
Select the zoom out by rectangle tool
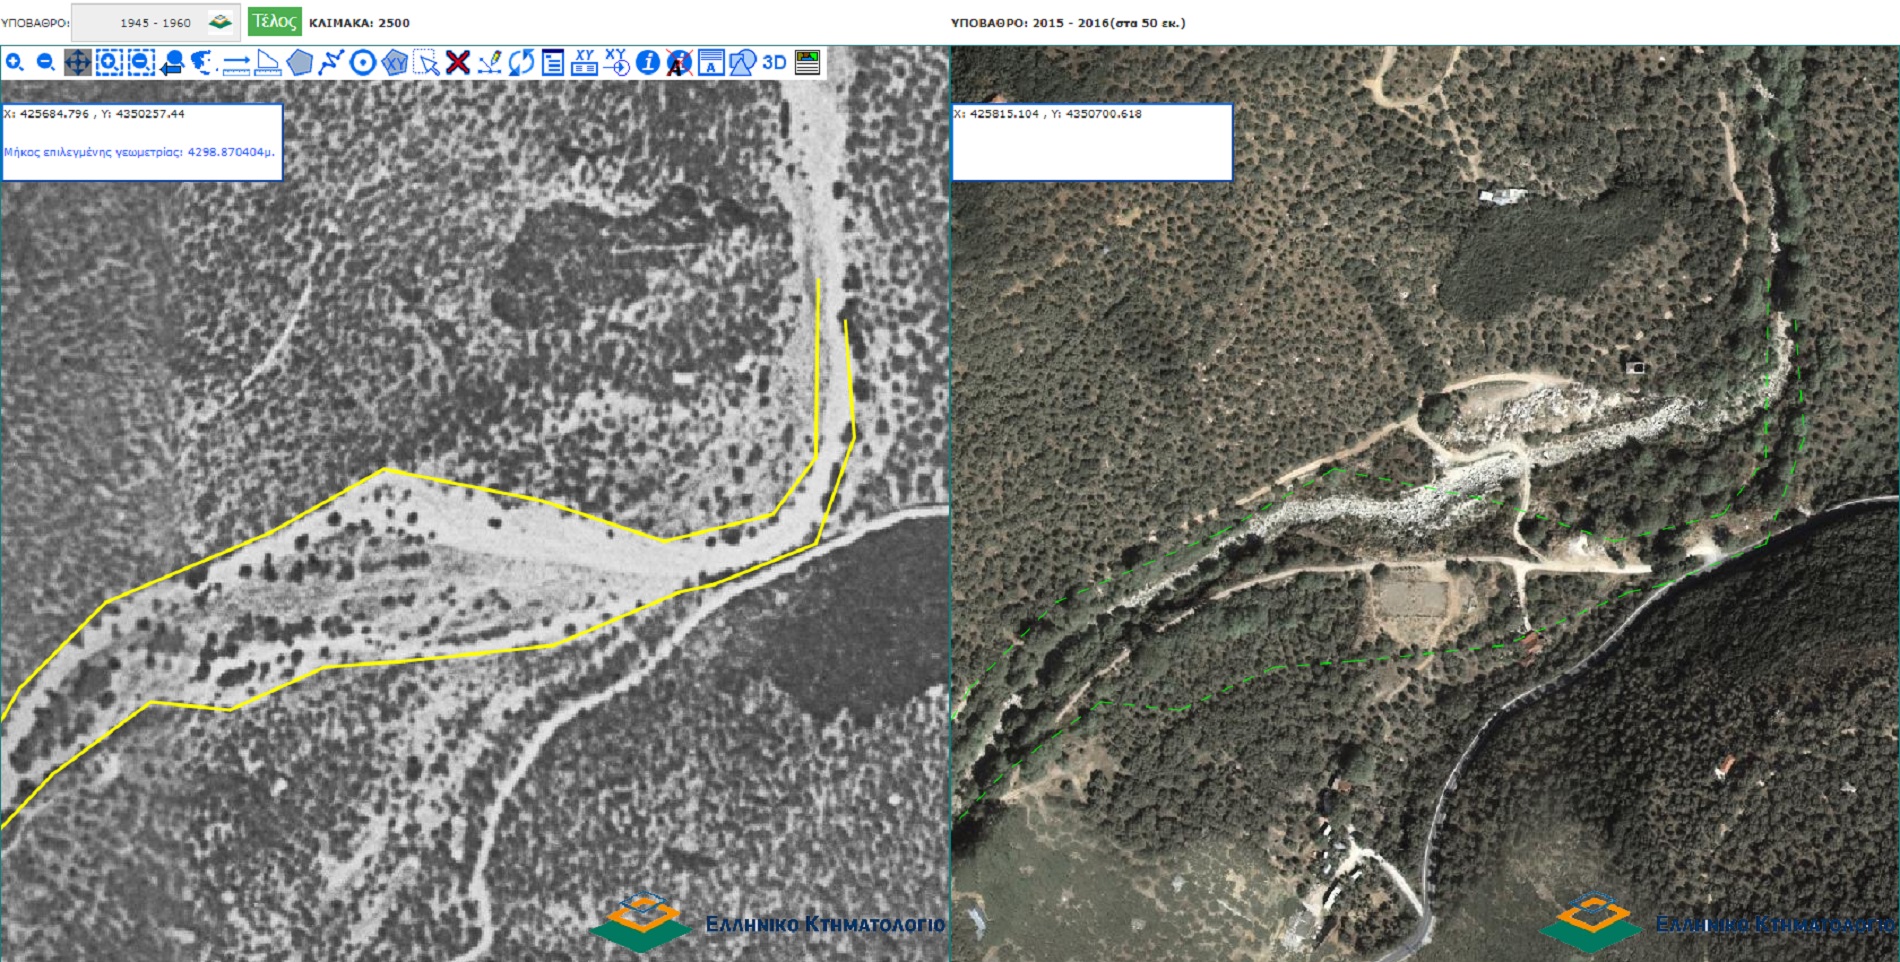tap(141, 63)
